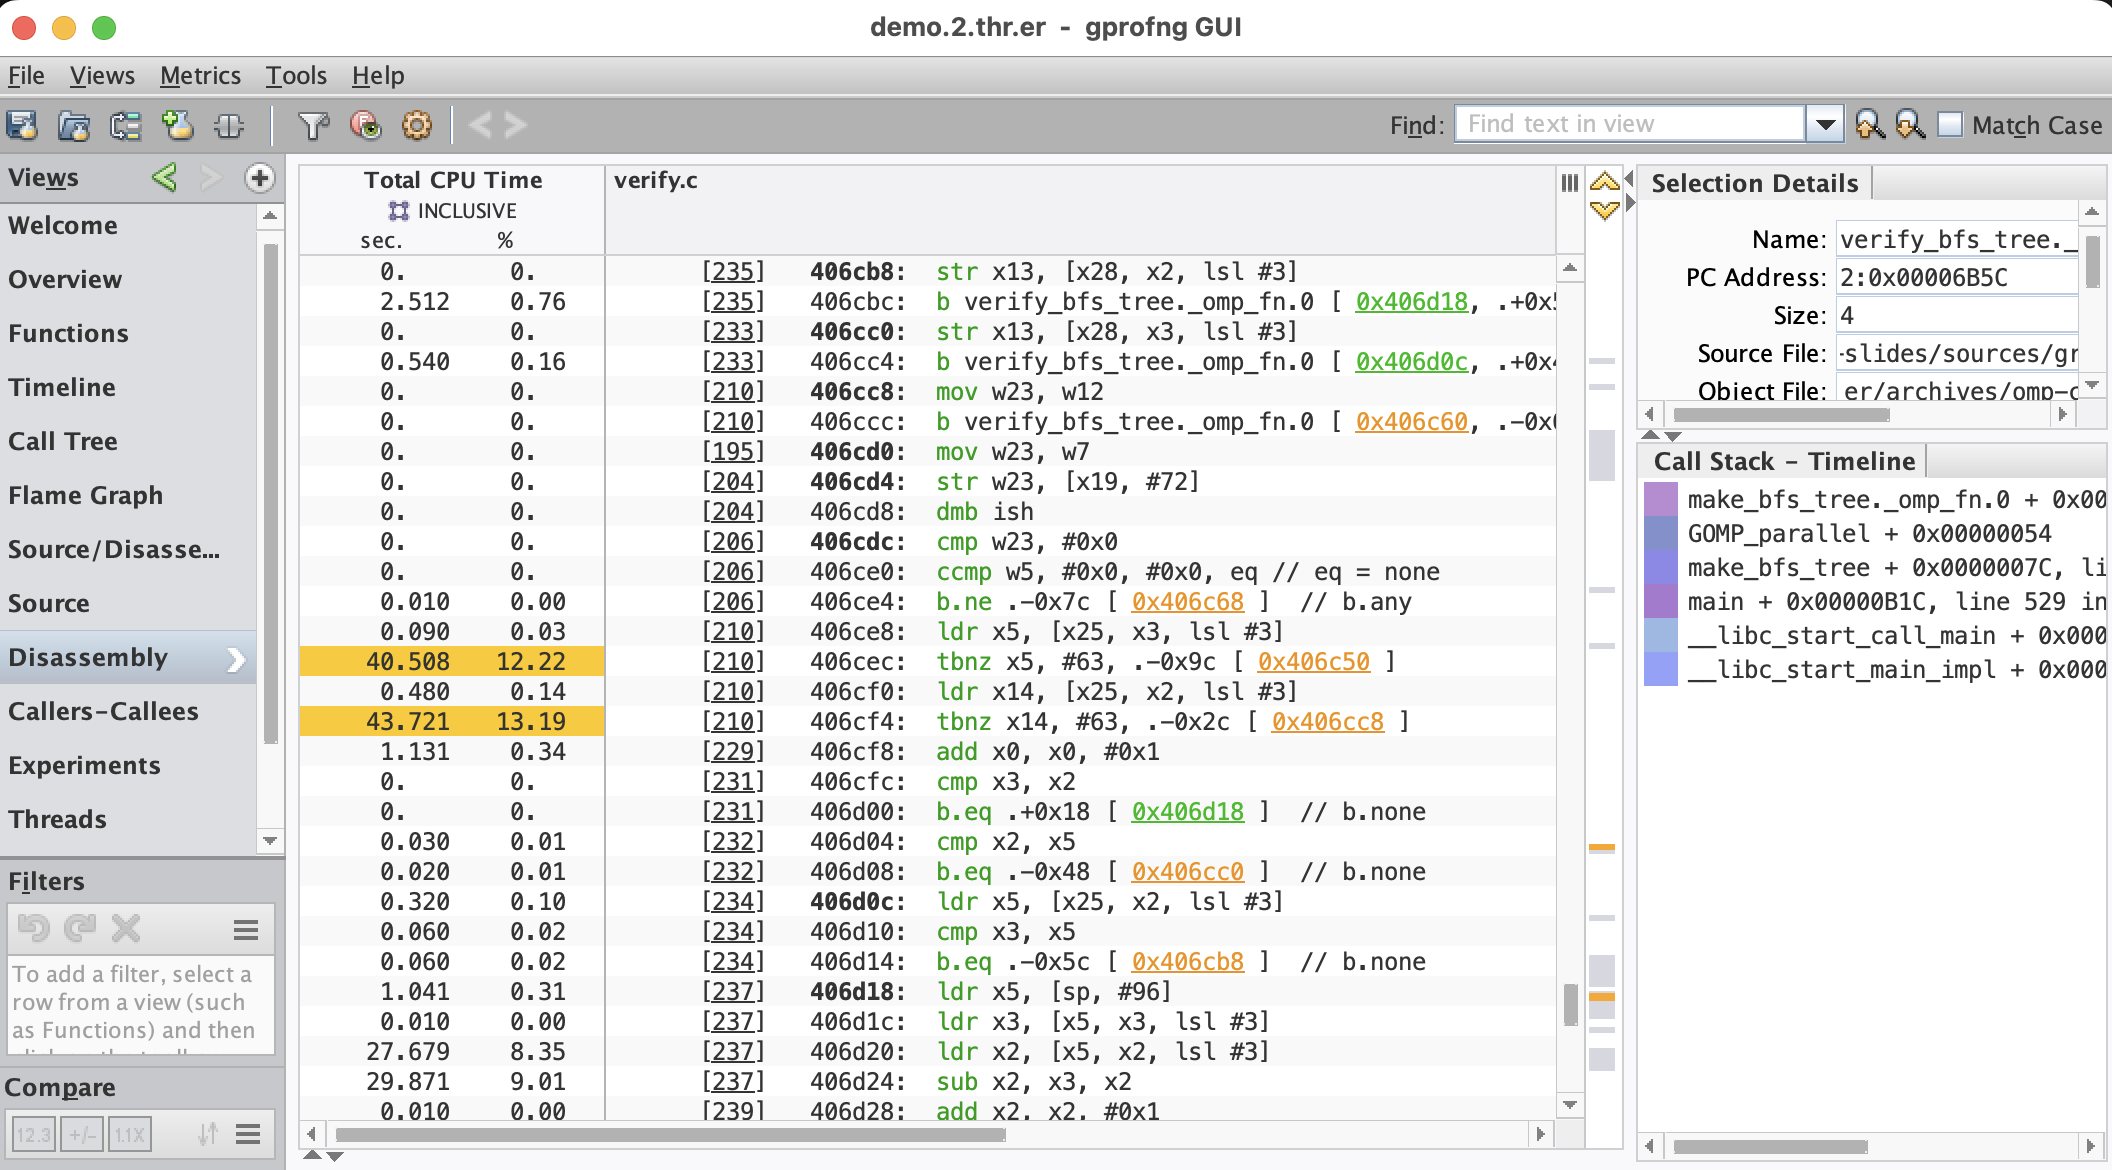Click the function visibility eye icon
Viewport: 2112px width, 1170px height.
365,125
